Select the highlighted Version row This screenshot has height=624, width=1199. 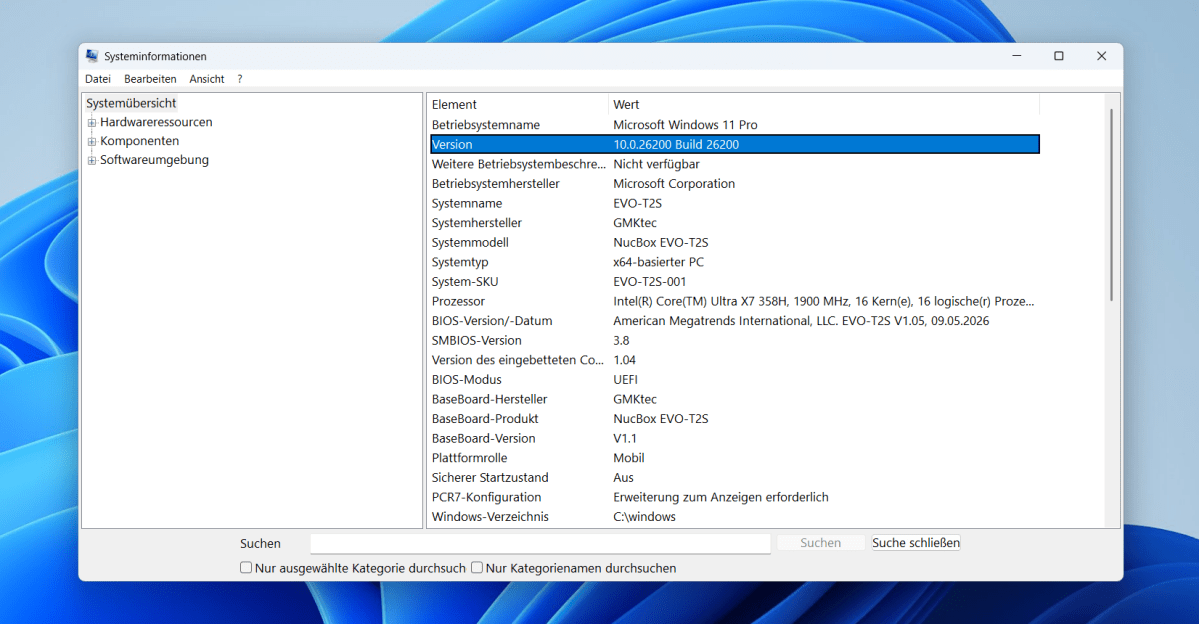pyautogui.click(x=734, y=145)
